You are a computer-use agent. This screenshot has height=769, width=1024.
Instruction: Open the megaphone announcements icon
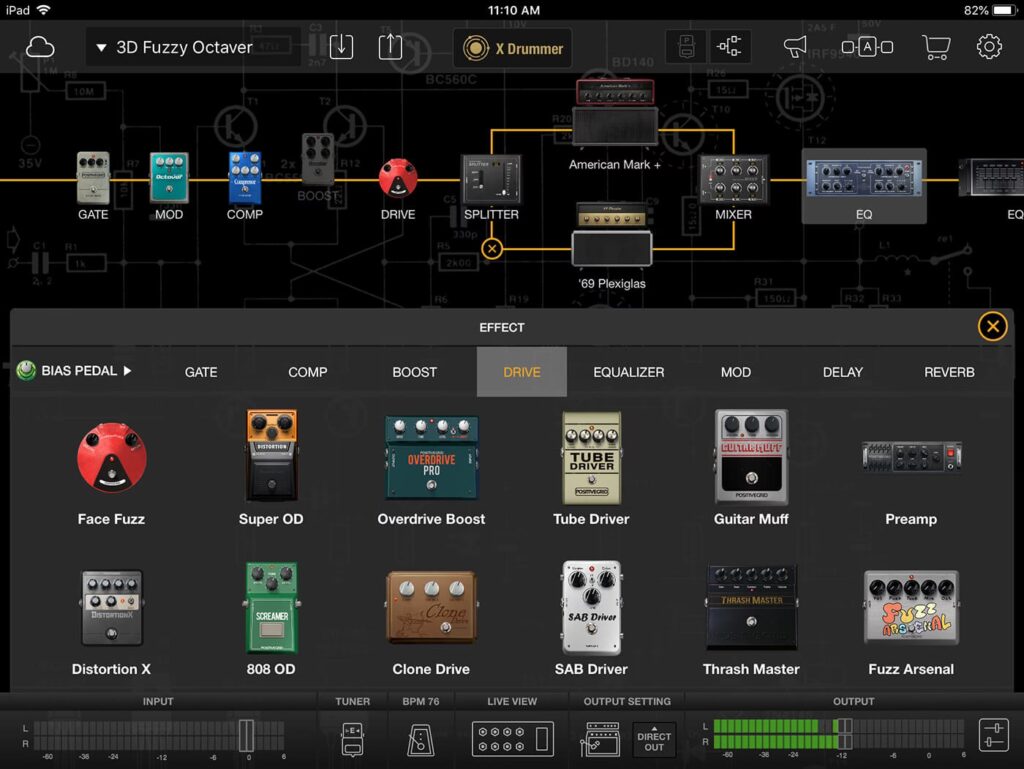tap(795, 47)
